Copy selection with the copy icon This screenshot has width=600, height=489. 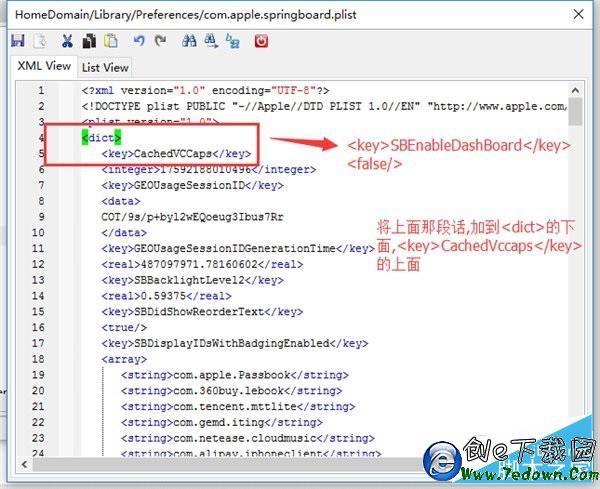(x=89, y=41)
